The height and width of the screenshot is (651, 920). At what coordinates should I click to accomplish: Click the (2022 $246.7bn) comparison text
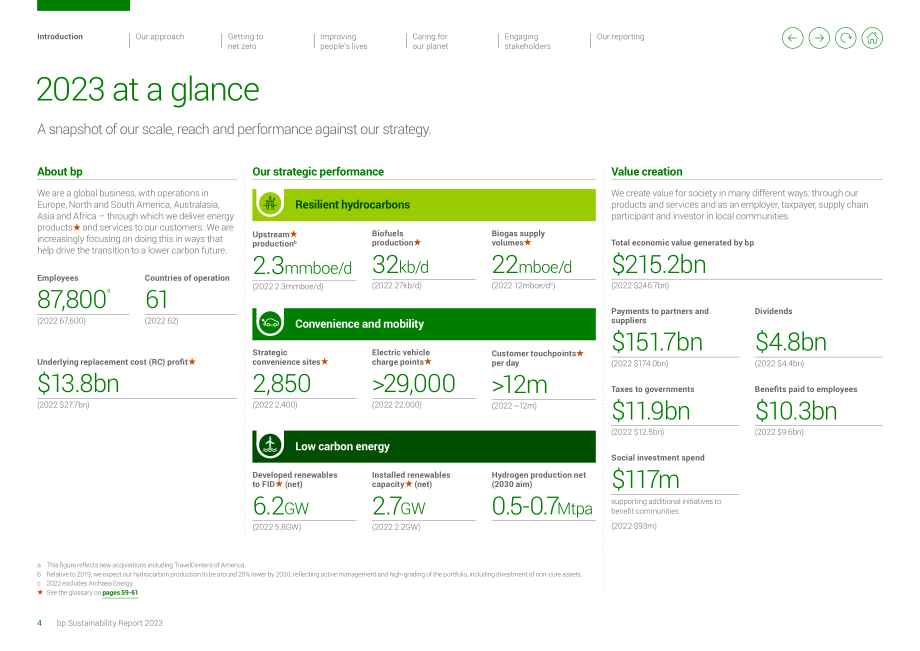click(x=640, y=286)
